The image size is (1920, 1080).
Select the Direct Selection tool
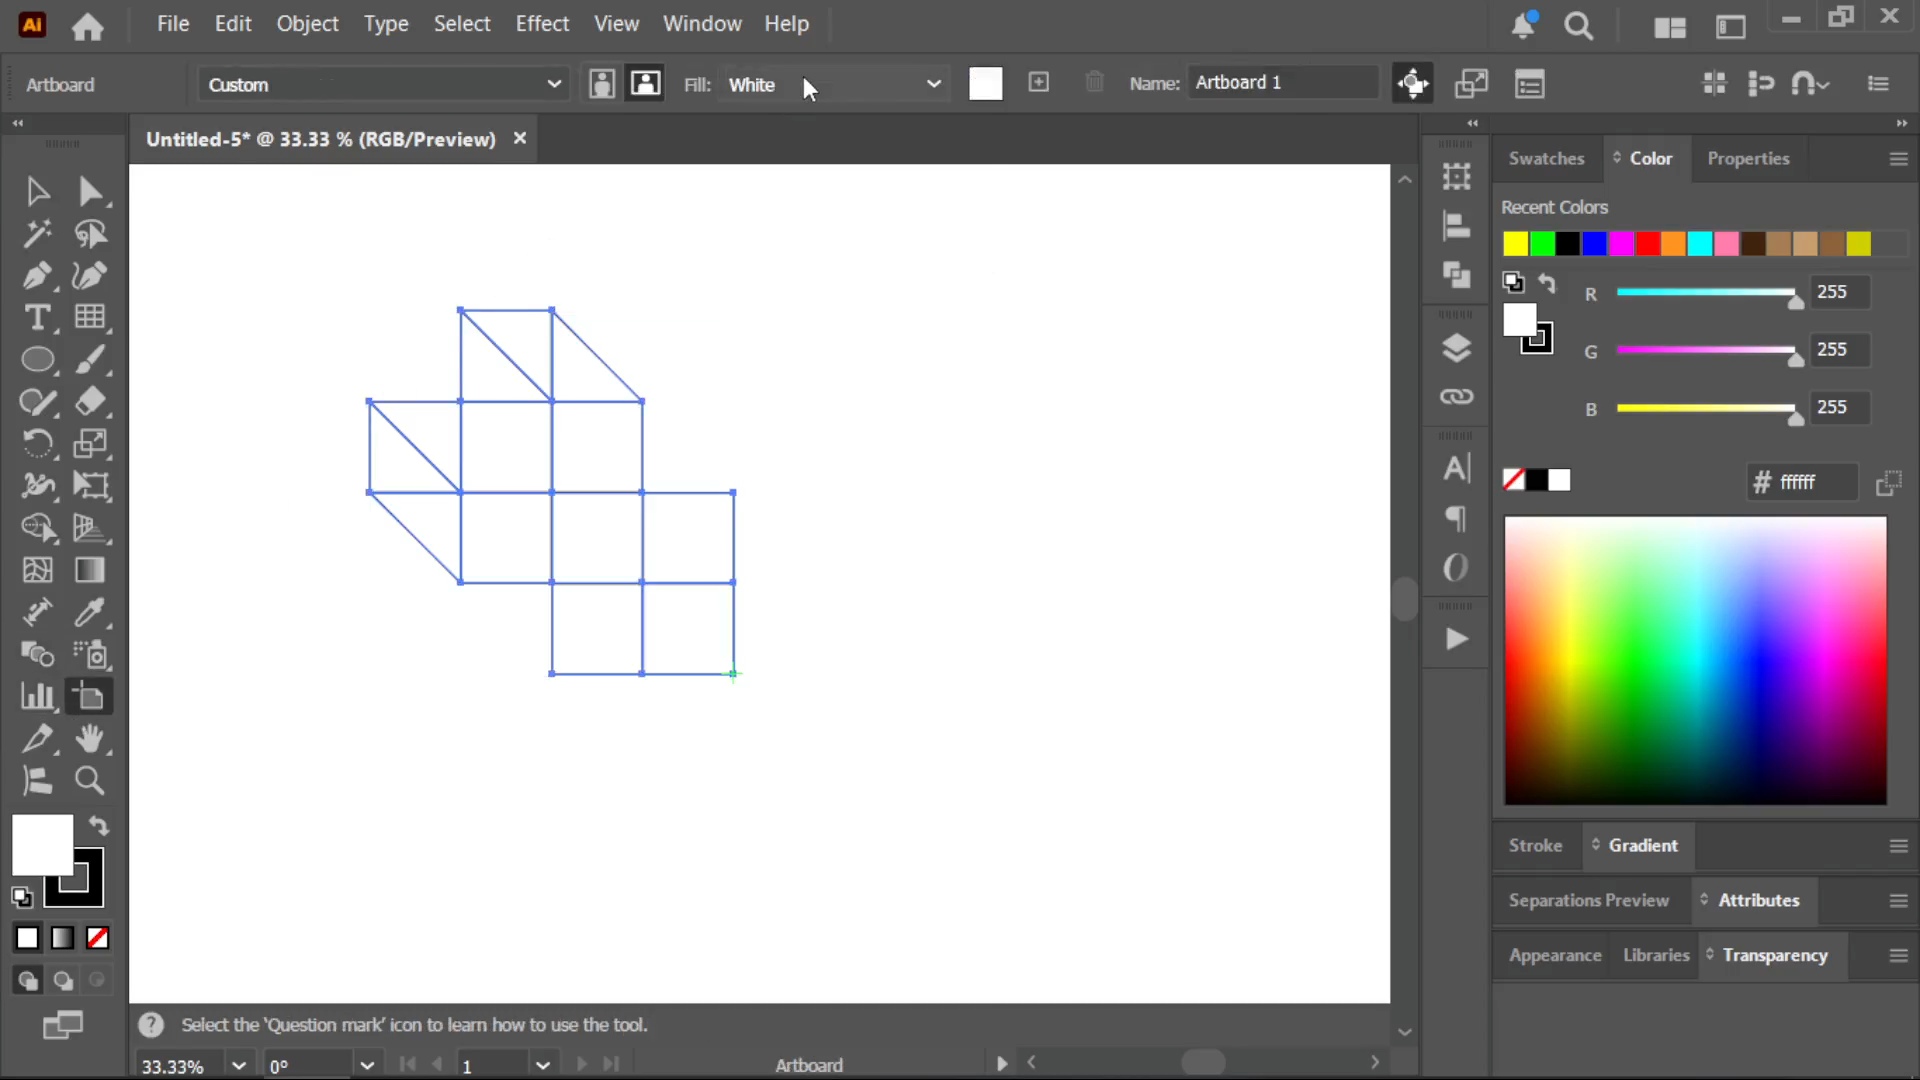pyautogui.click(x=90, y=190)
